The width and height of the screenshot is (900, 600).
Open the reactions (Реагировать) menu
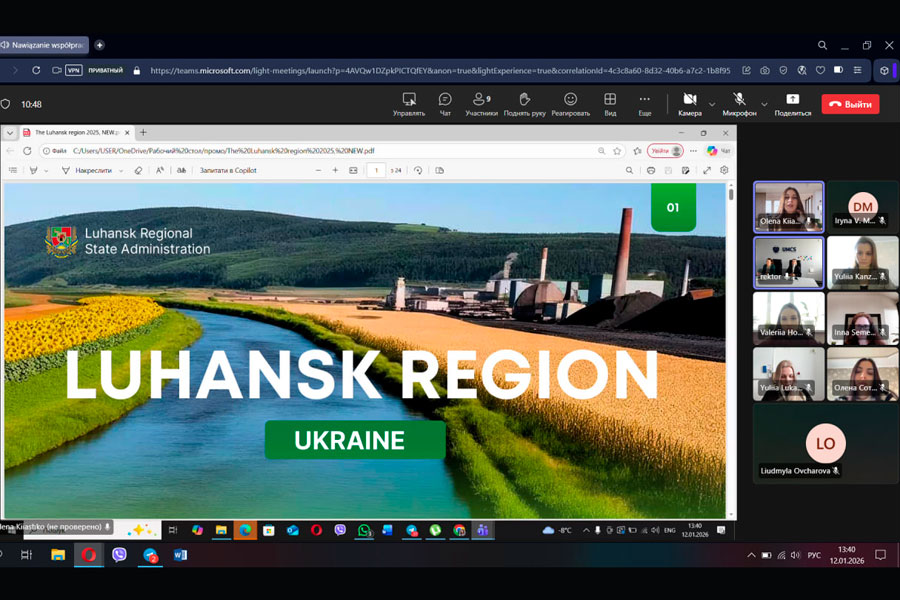(570, 103)
